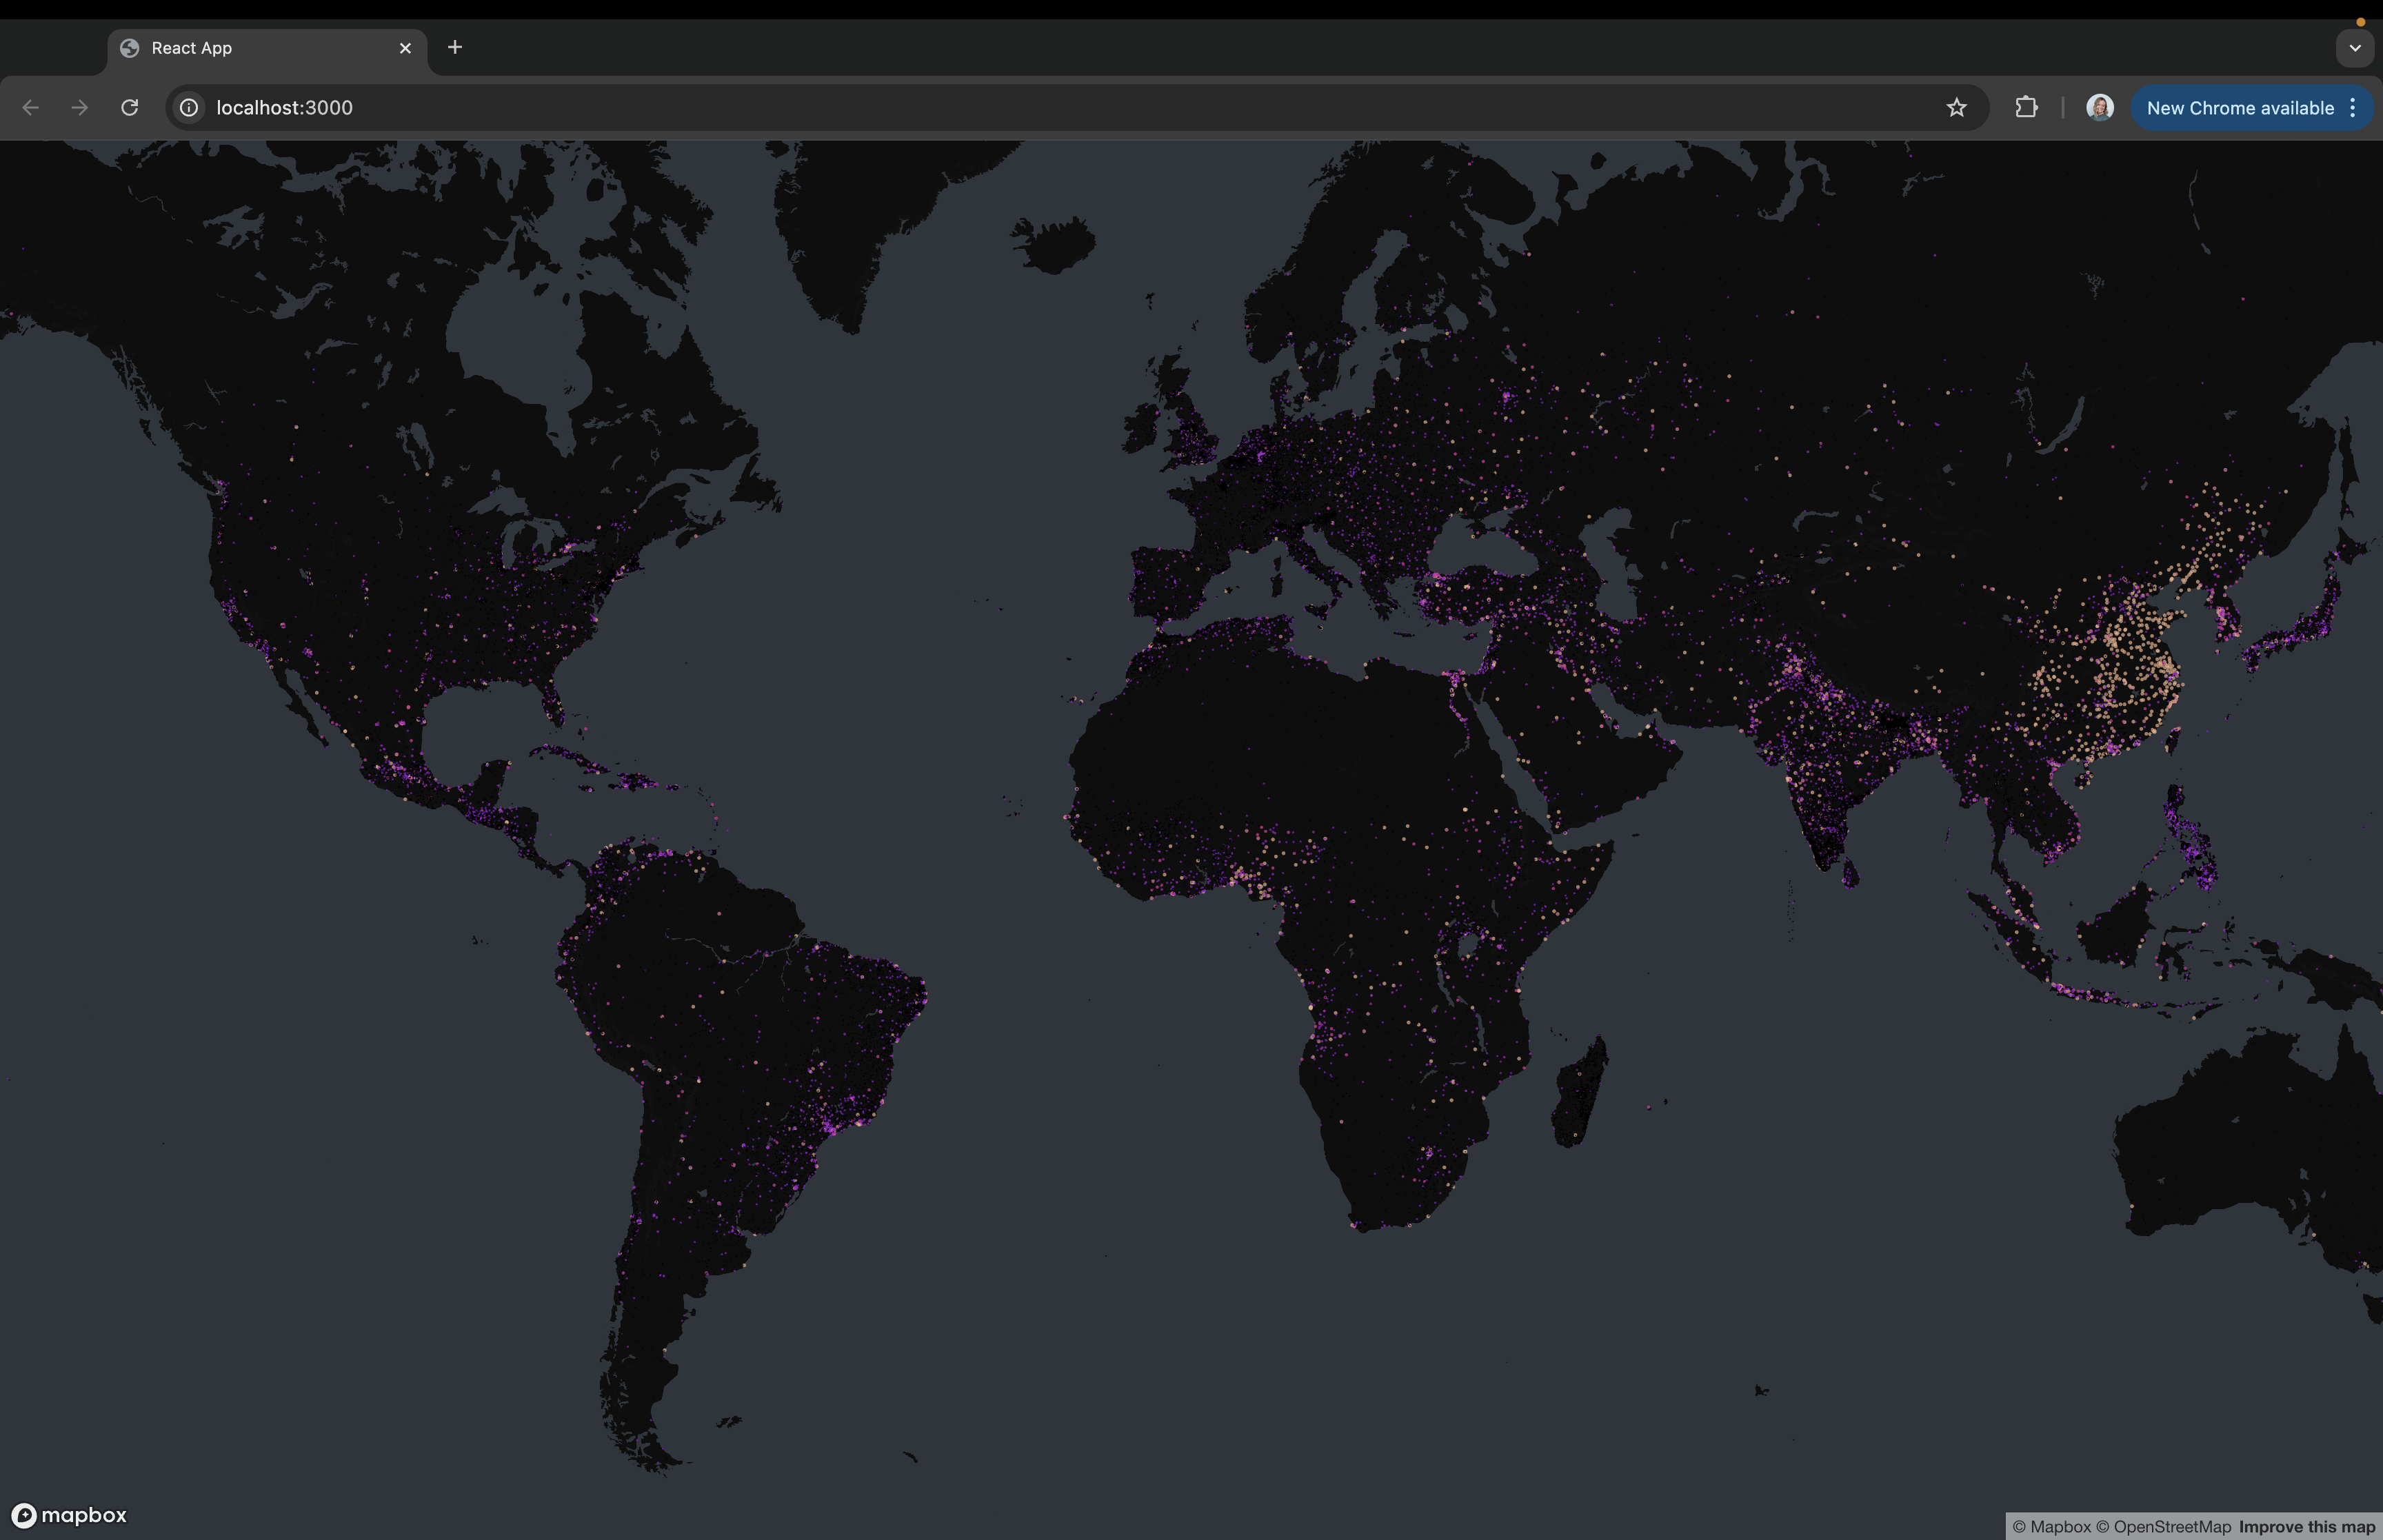
Task: Reload the current page
Action: [x=129, y=107]
